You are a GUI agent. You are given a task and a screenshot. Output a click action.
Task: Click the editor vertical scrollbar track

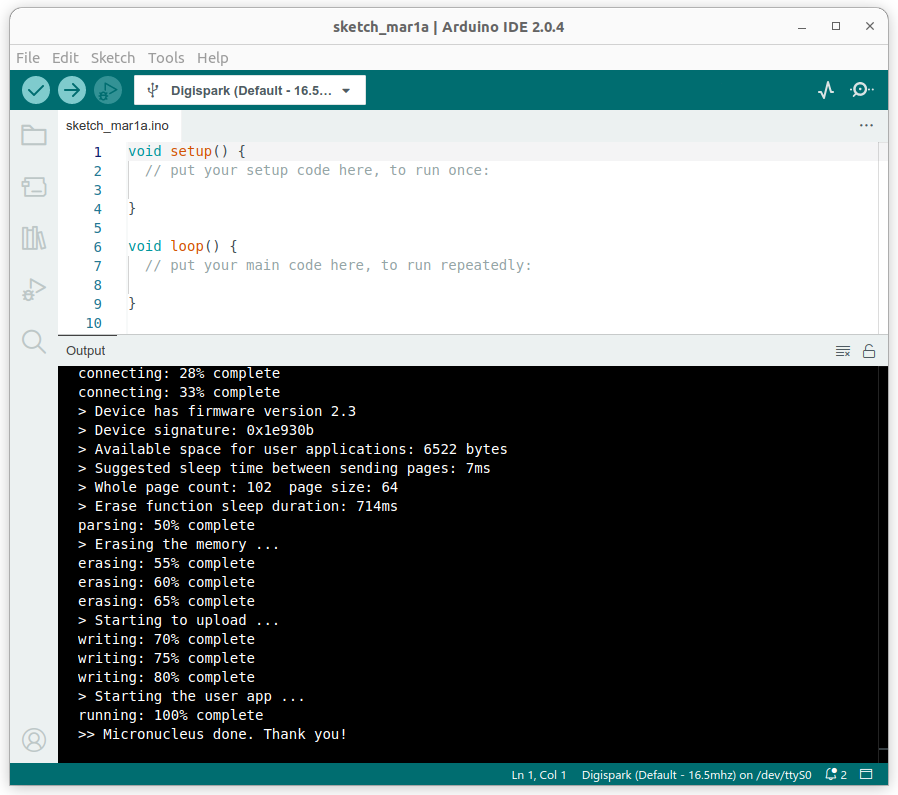tap(883, 238)
